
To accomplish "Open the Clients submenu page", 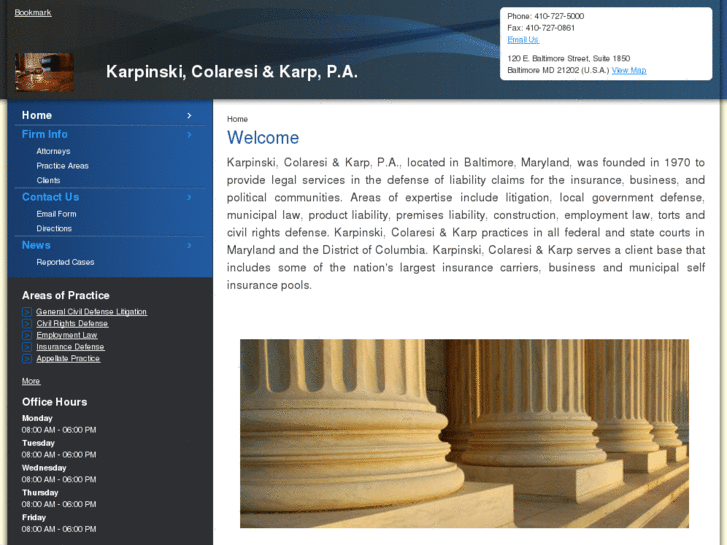I will tap(48, 180).
